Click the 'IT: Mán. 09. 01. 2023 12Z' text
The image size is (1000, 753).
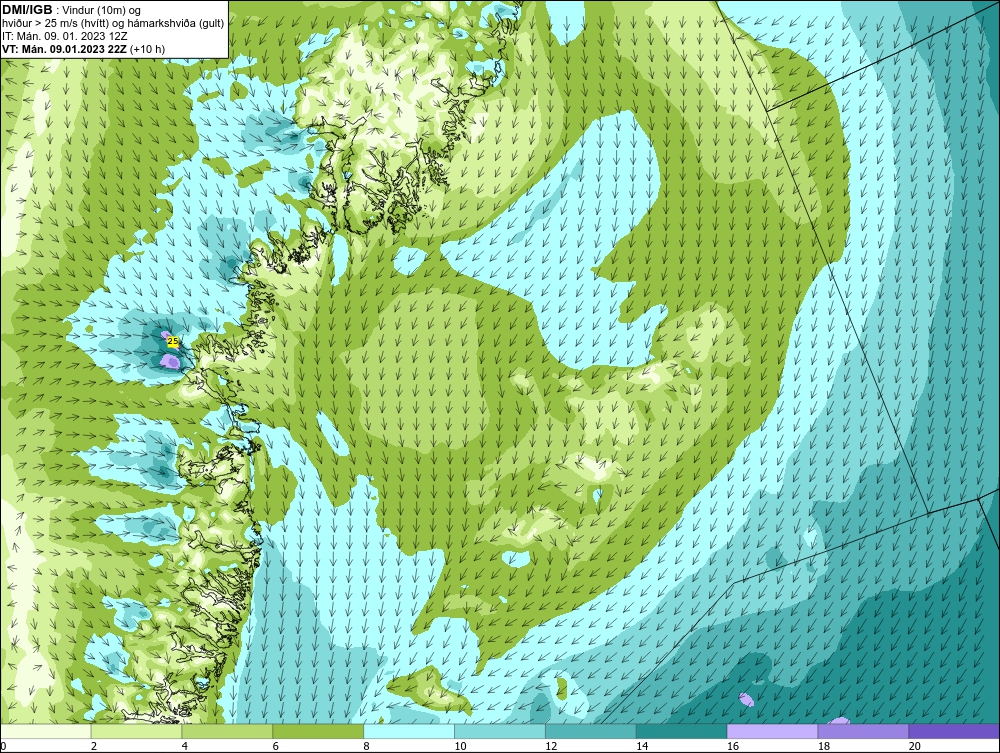click(65, 36)
